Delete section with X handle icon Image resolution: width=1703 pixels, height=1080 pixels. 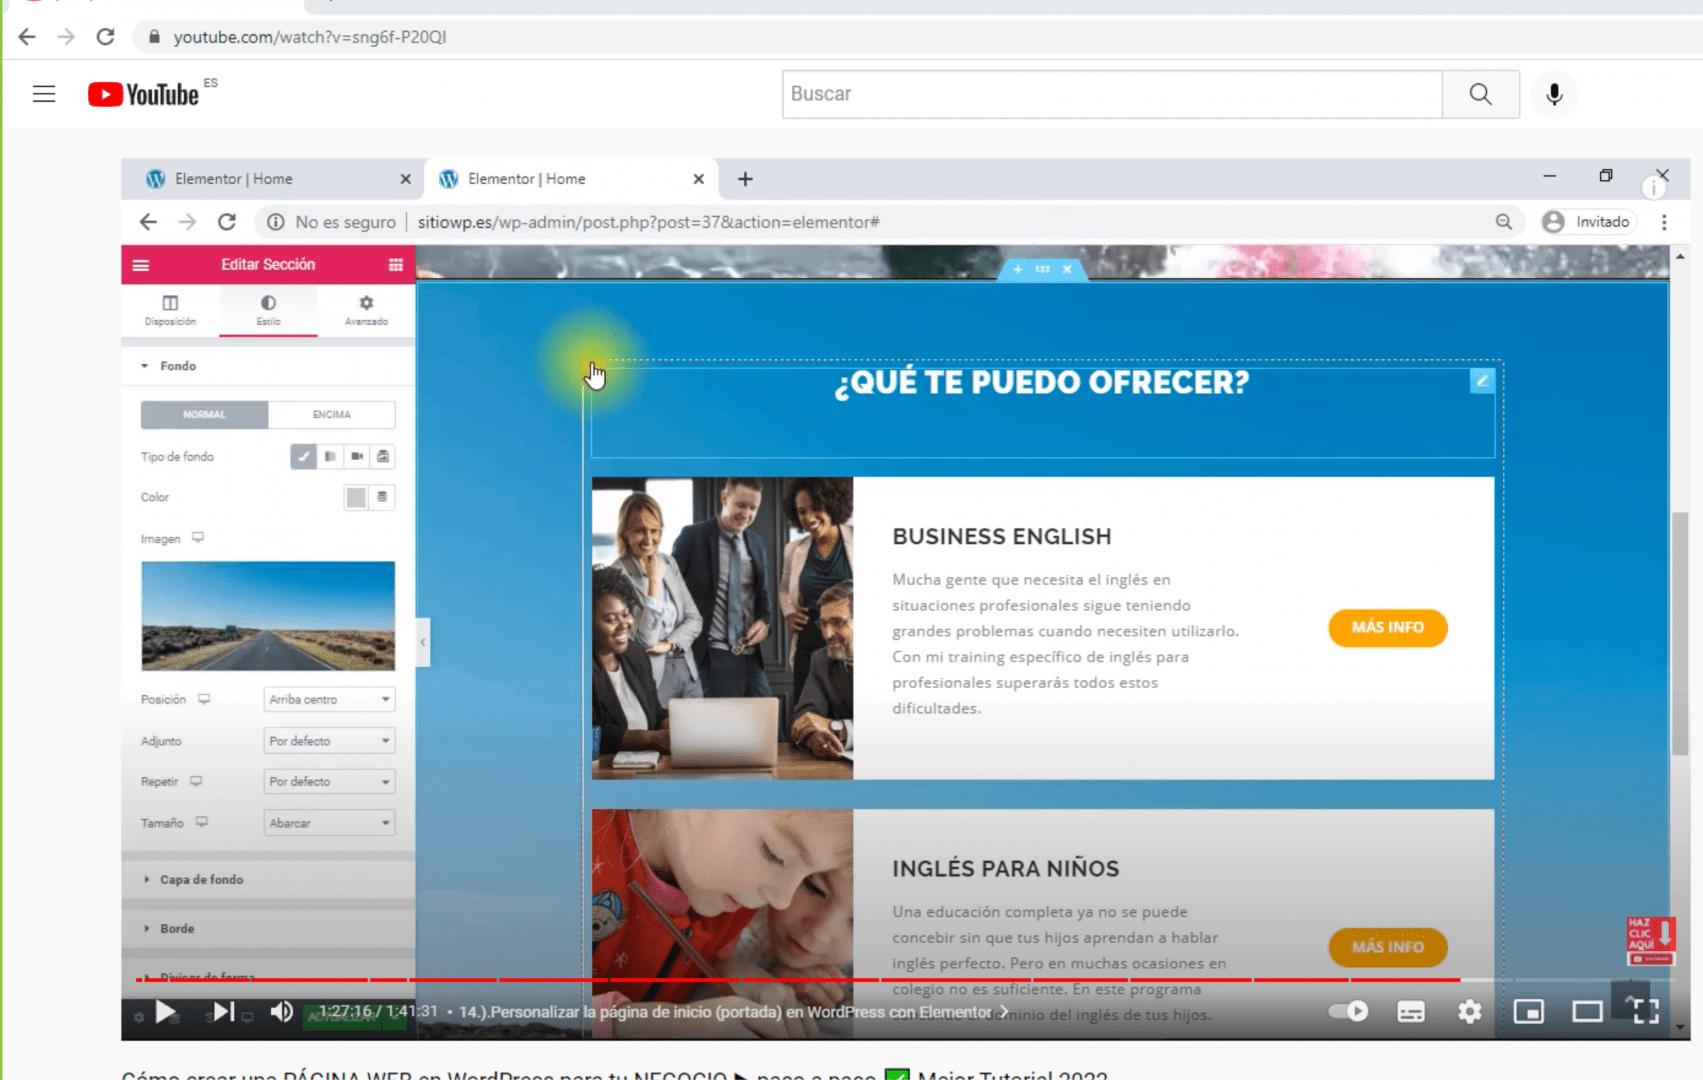point(1067,270)
